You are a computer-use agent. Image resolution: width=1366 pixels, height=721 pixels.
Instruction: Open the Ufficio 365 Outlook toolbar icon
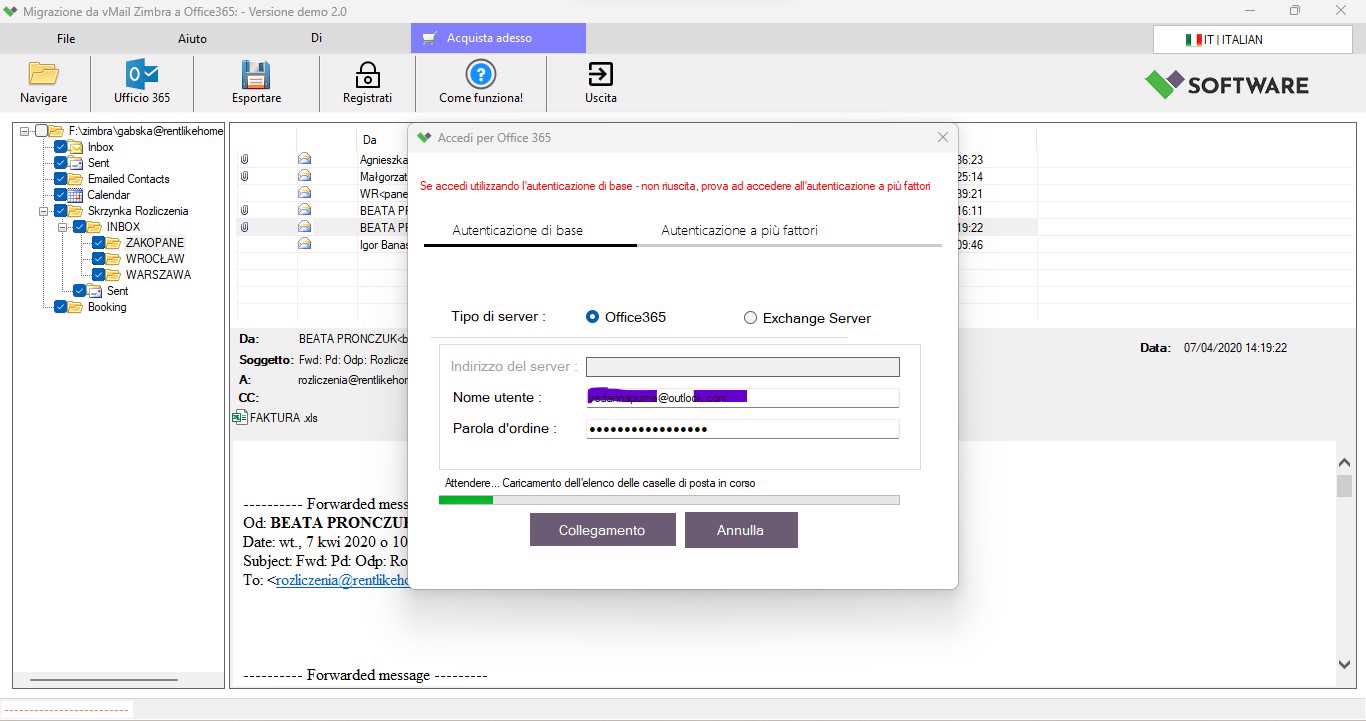(x=142, y=74)
